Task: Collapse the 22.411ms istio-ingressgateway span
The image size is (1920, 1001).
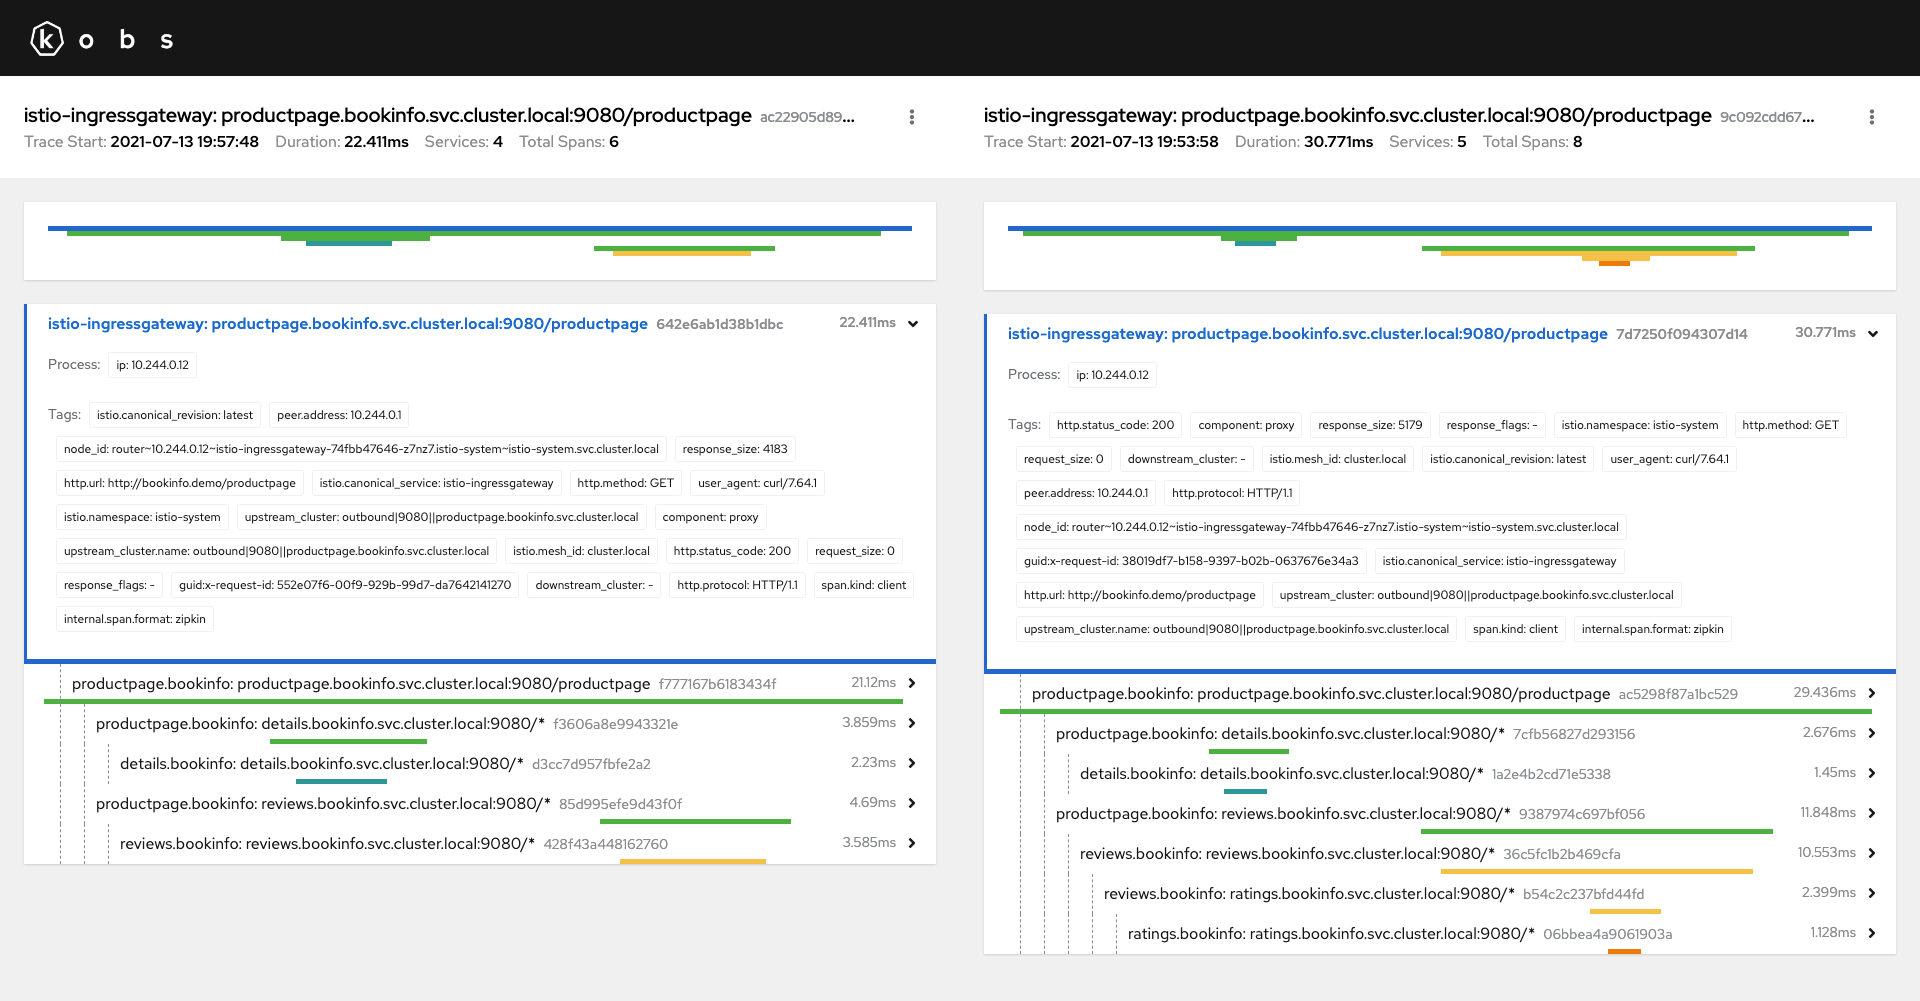Action: (913, 323)
